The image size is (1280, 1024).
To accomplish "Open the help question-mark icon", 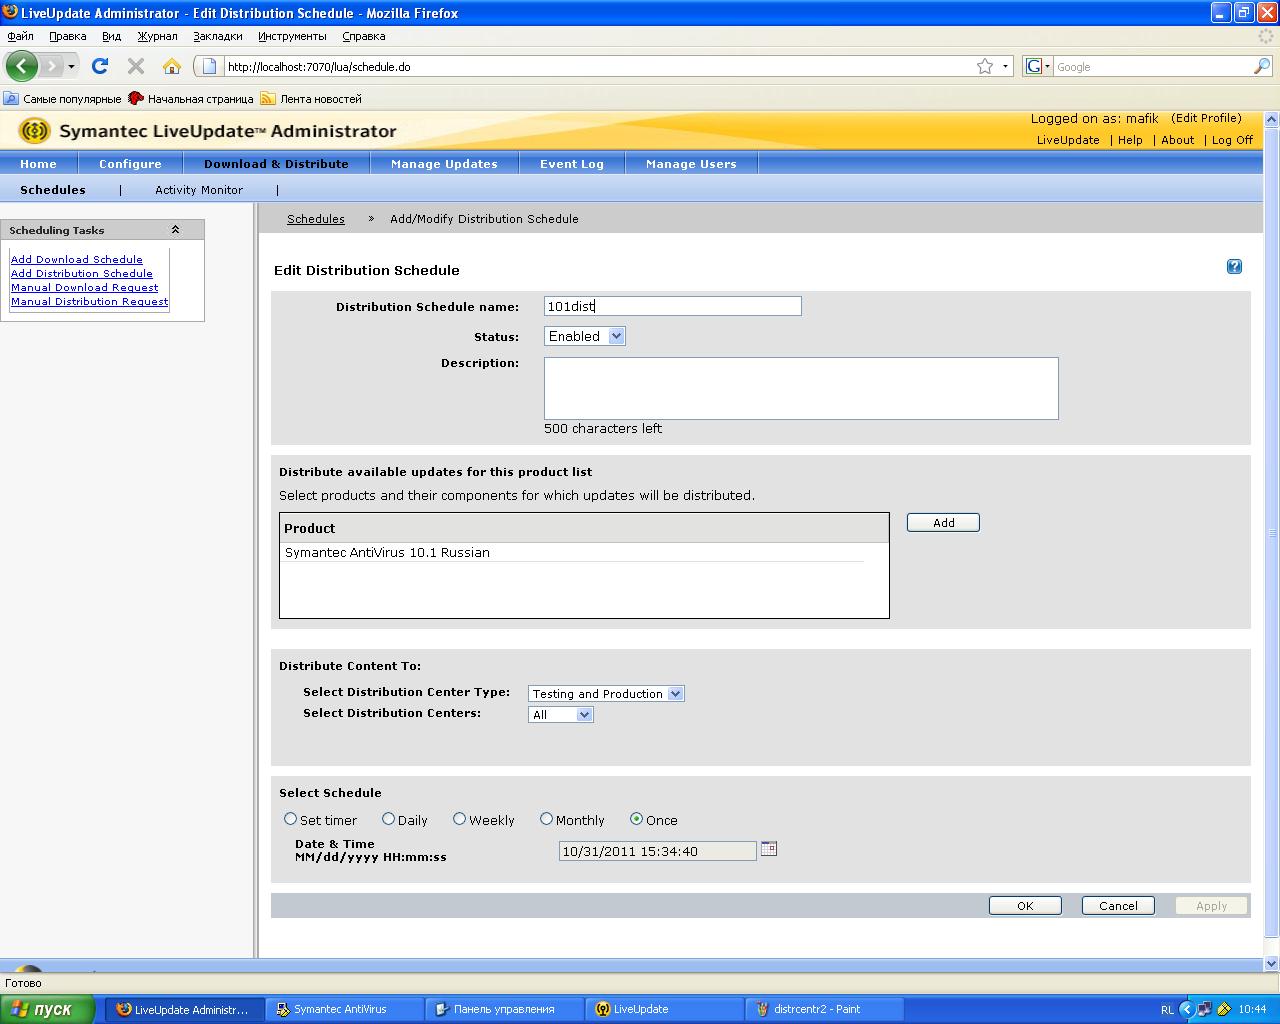I will 1234,266.
